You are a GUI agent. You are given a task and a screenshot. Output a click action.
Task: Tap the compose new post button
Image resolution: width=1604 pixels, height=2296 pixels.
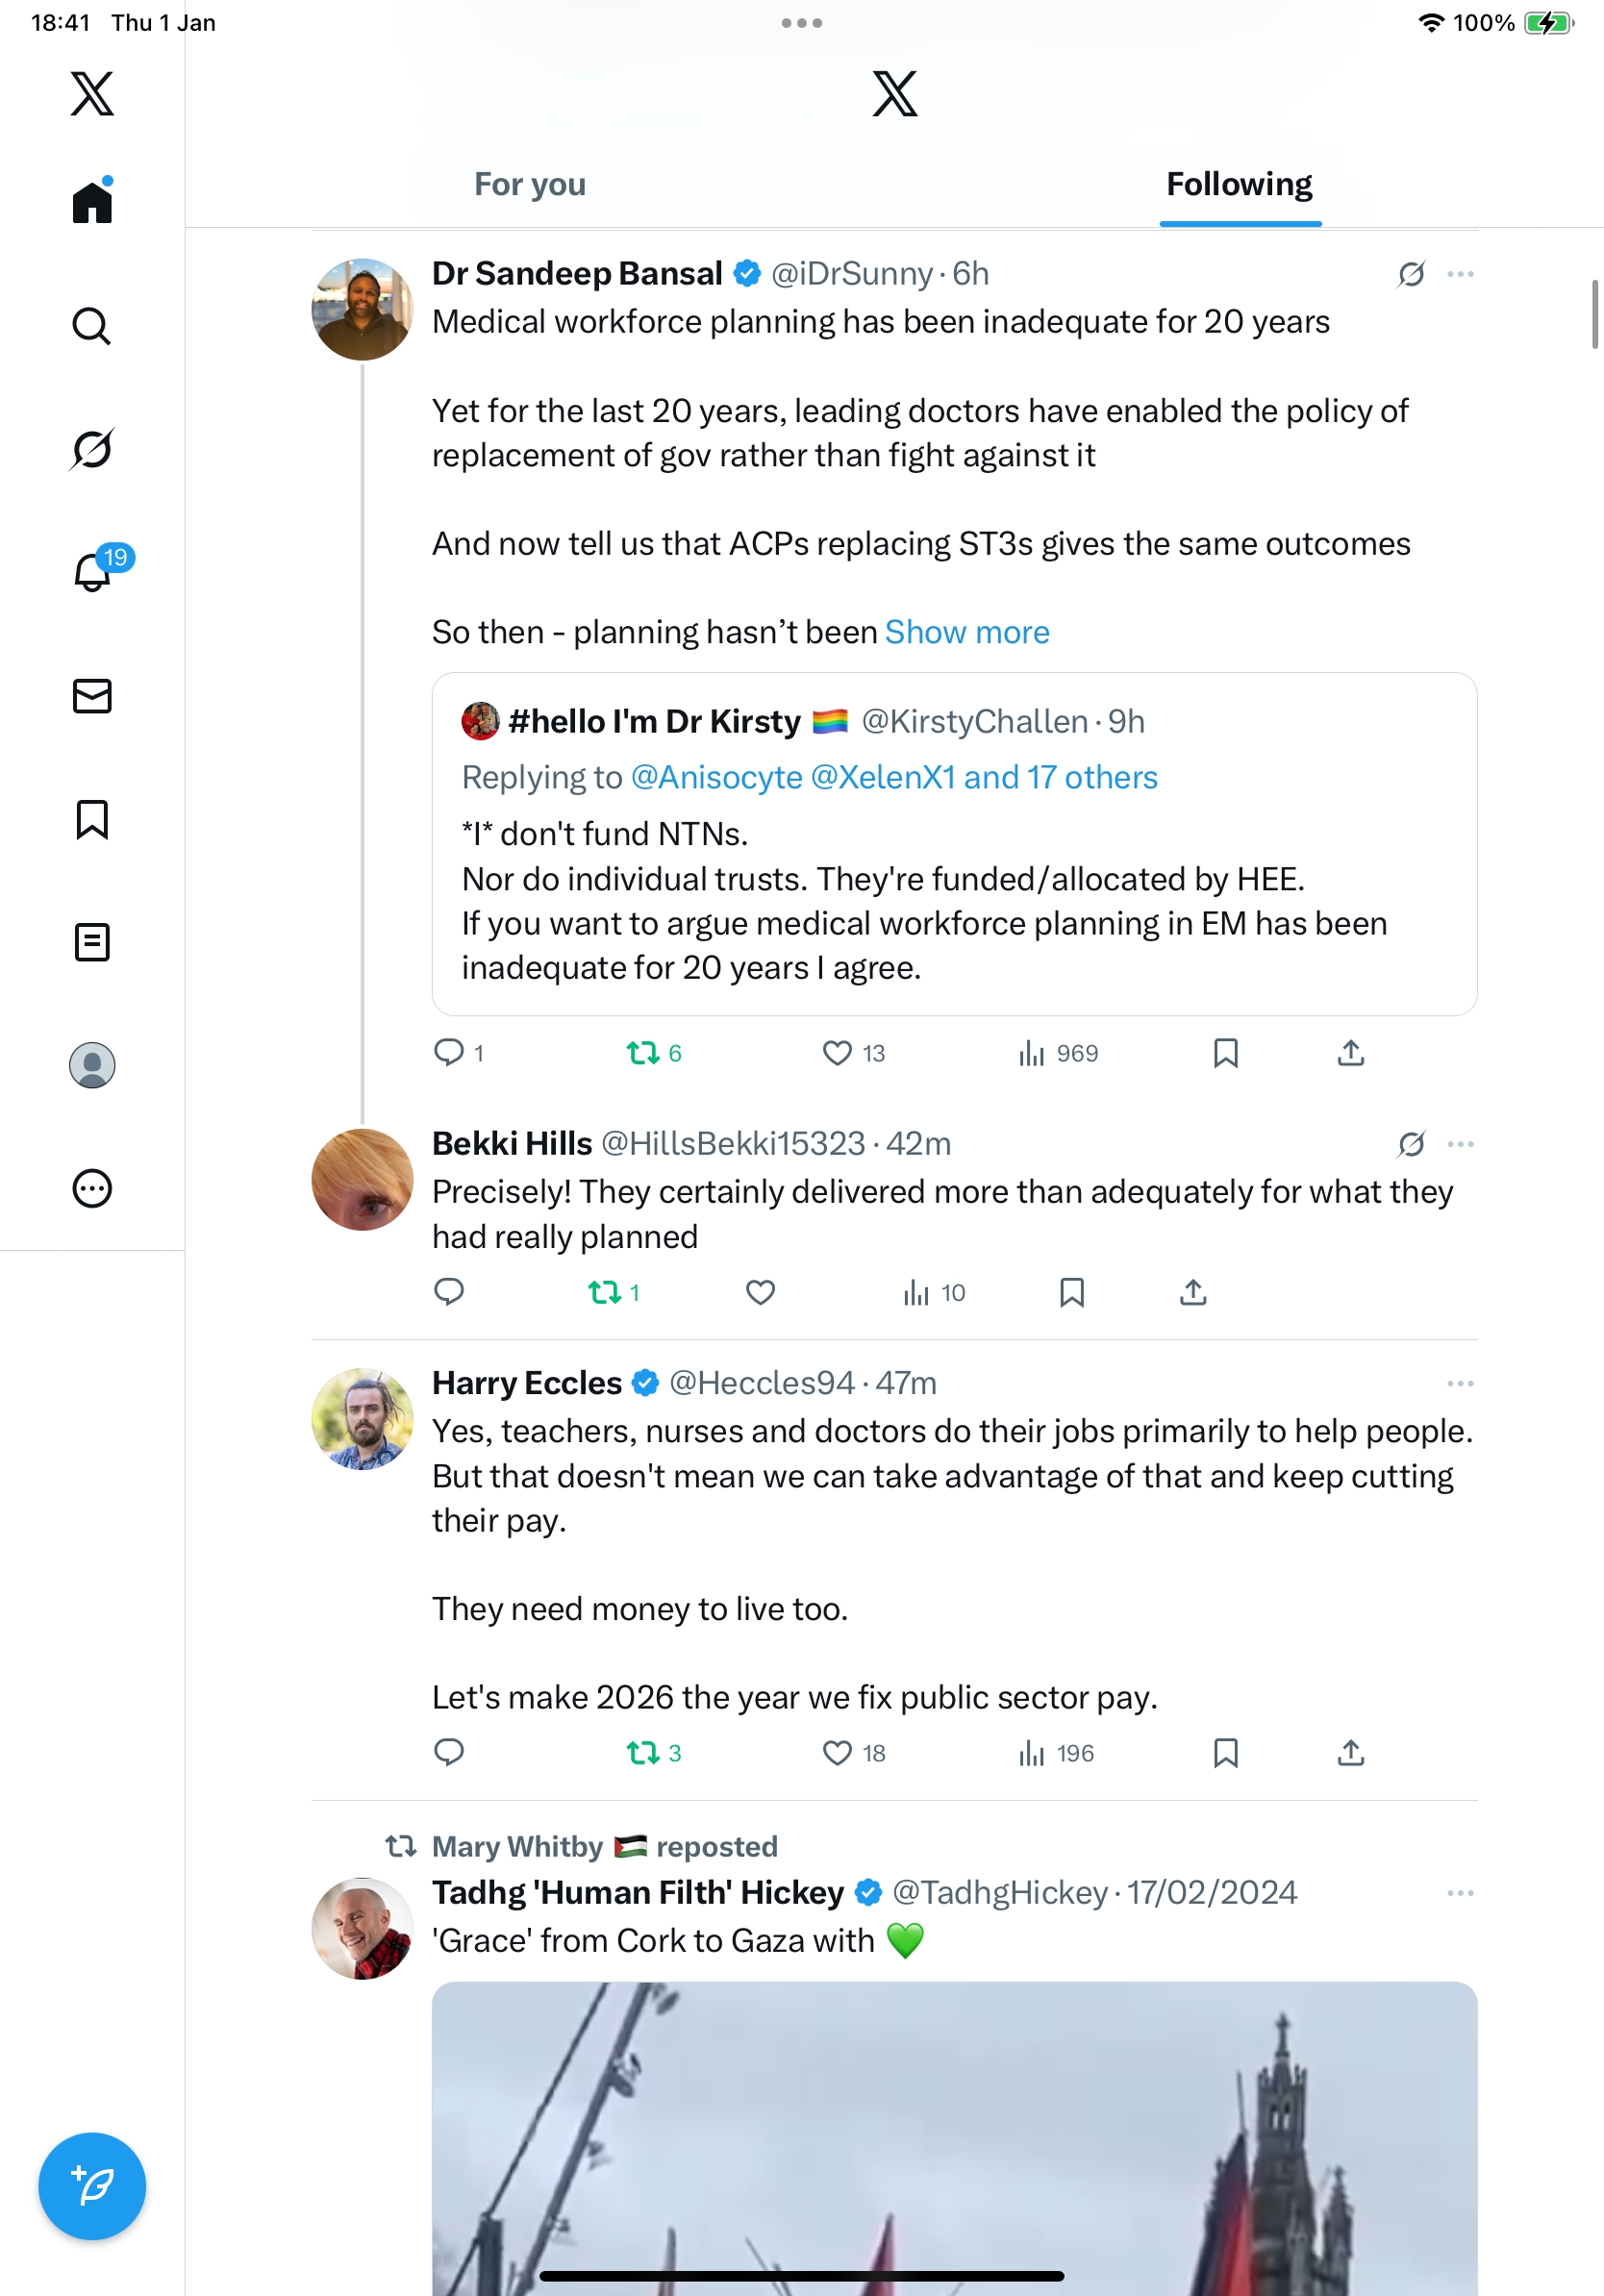point(92,2186)
